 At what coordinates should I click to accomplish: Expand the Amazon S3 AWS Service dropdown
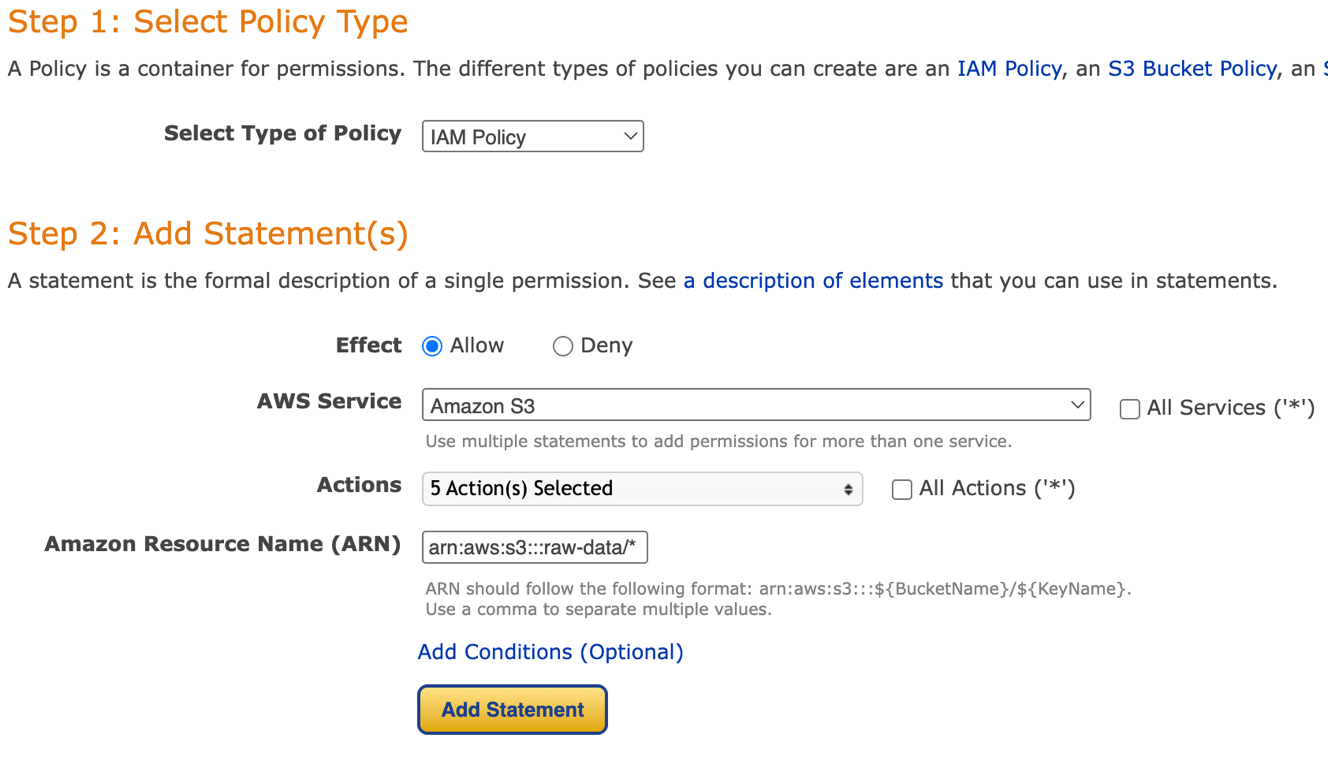click(756, 405)
